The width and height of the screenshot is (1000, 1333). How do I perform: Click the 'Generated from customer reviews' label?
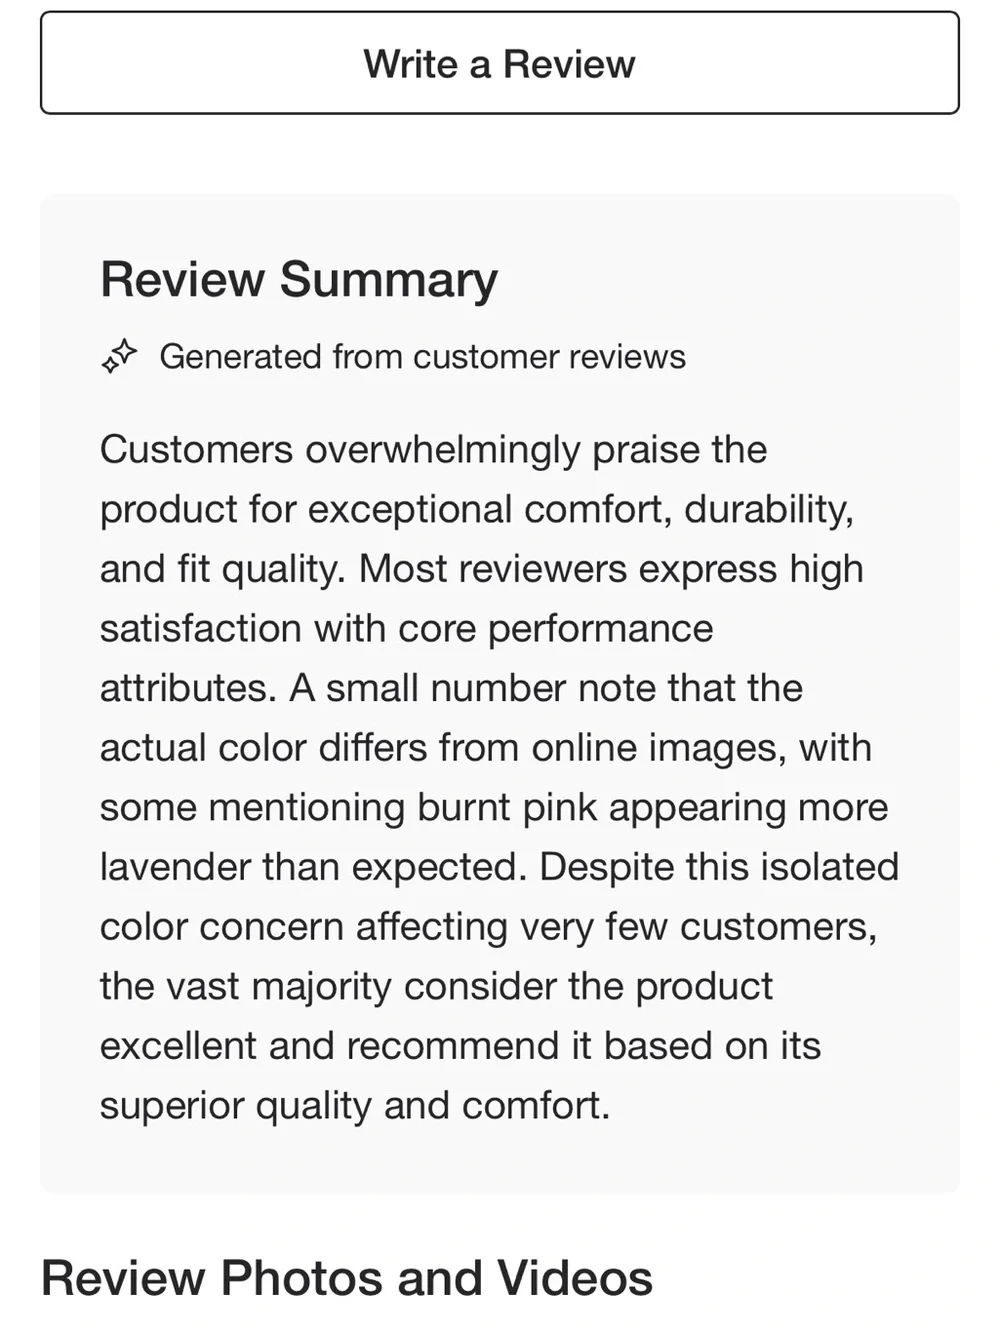(x=422, y=357)
